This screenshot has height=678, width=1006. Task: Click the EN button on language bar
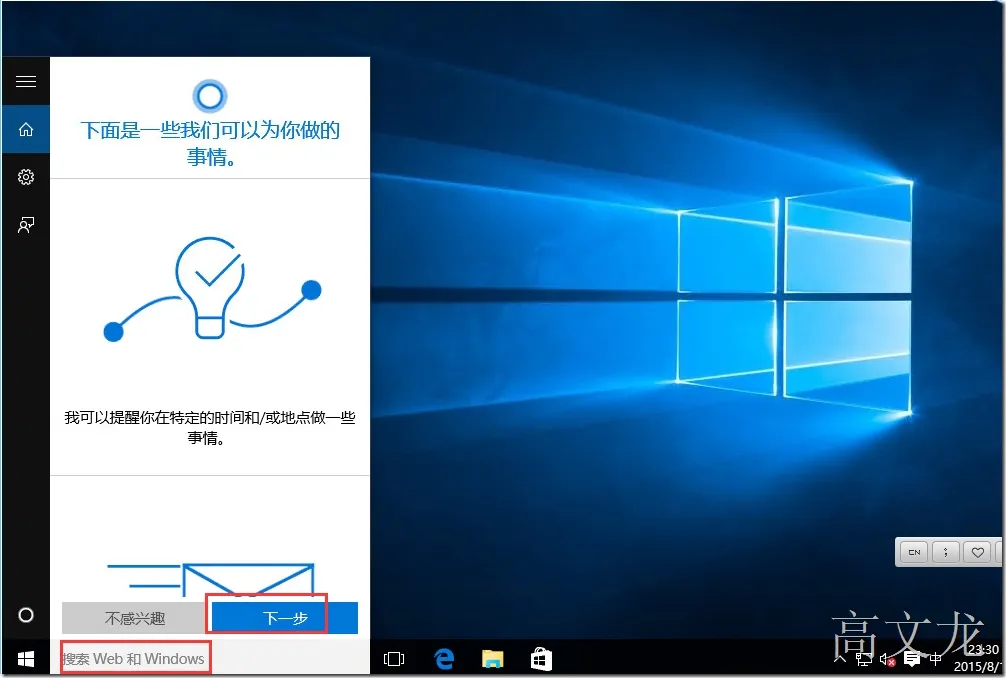914,552
